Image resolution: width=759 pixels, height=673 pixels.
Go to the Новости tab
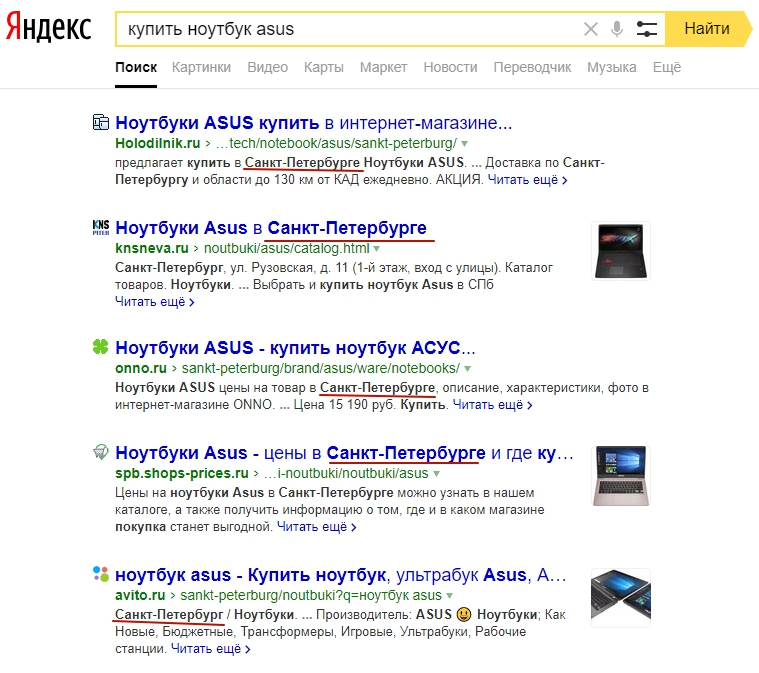point(450,67)
